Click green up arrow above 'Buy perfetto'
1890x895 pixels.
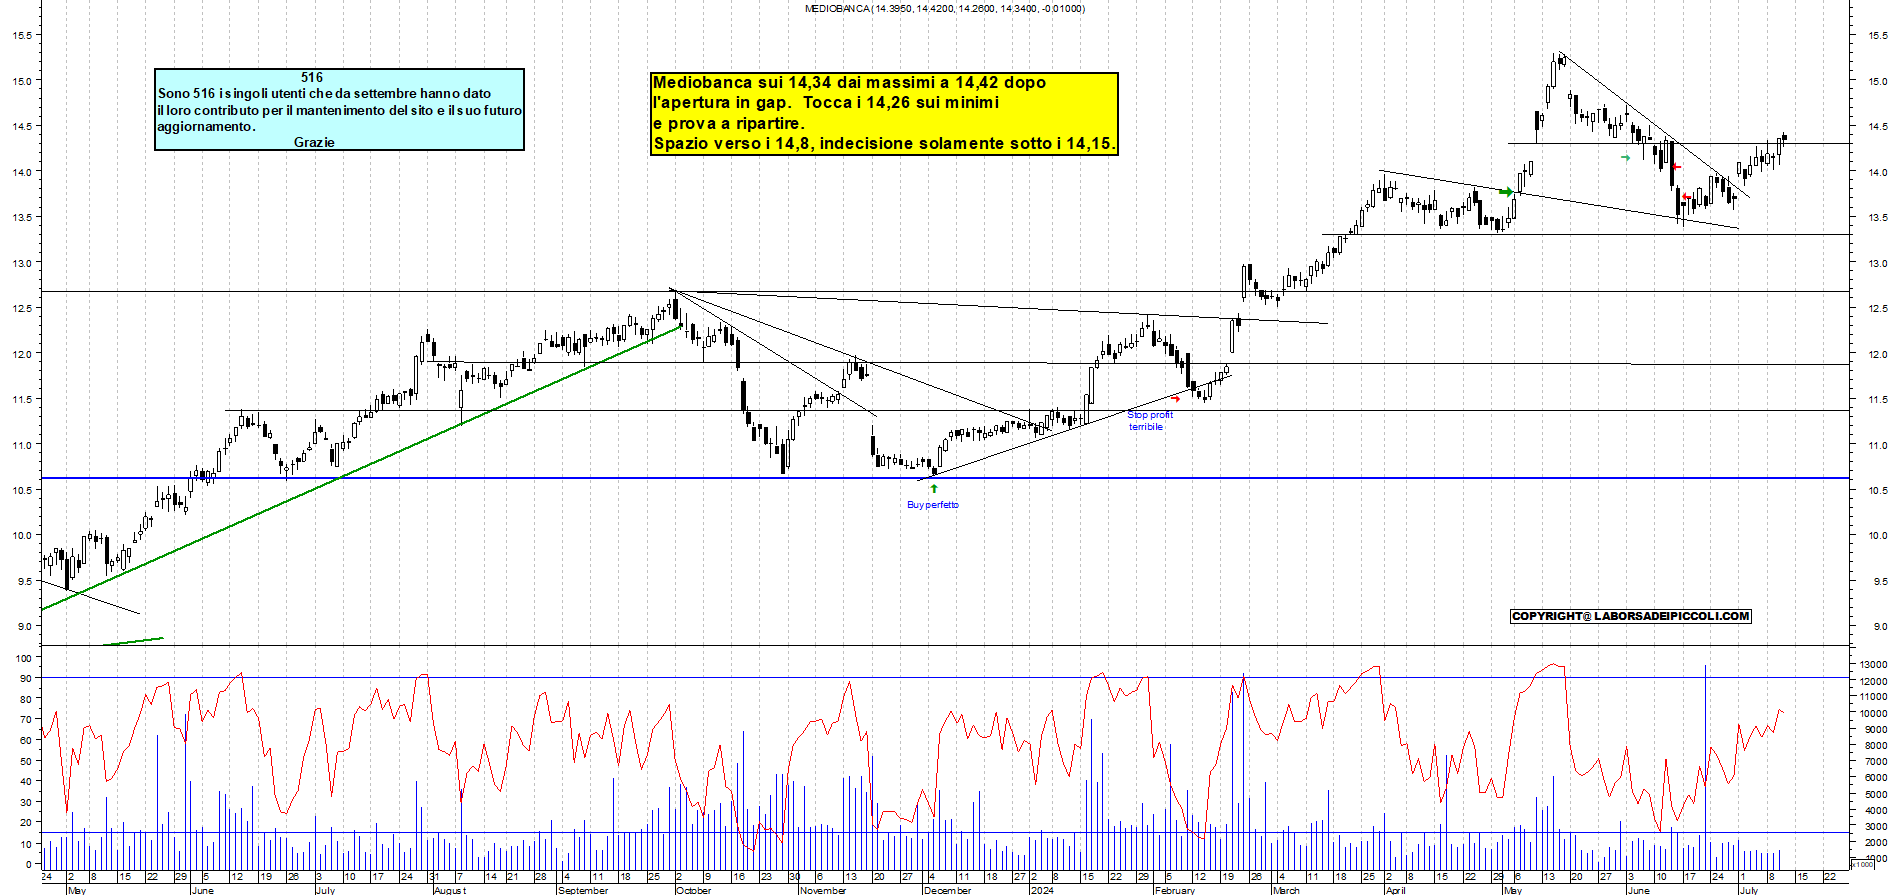[934, 489]
